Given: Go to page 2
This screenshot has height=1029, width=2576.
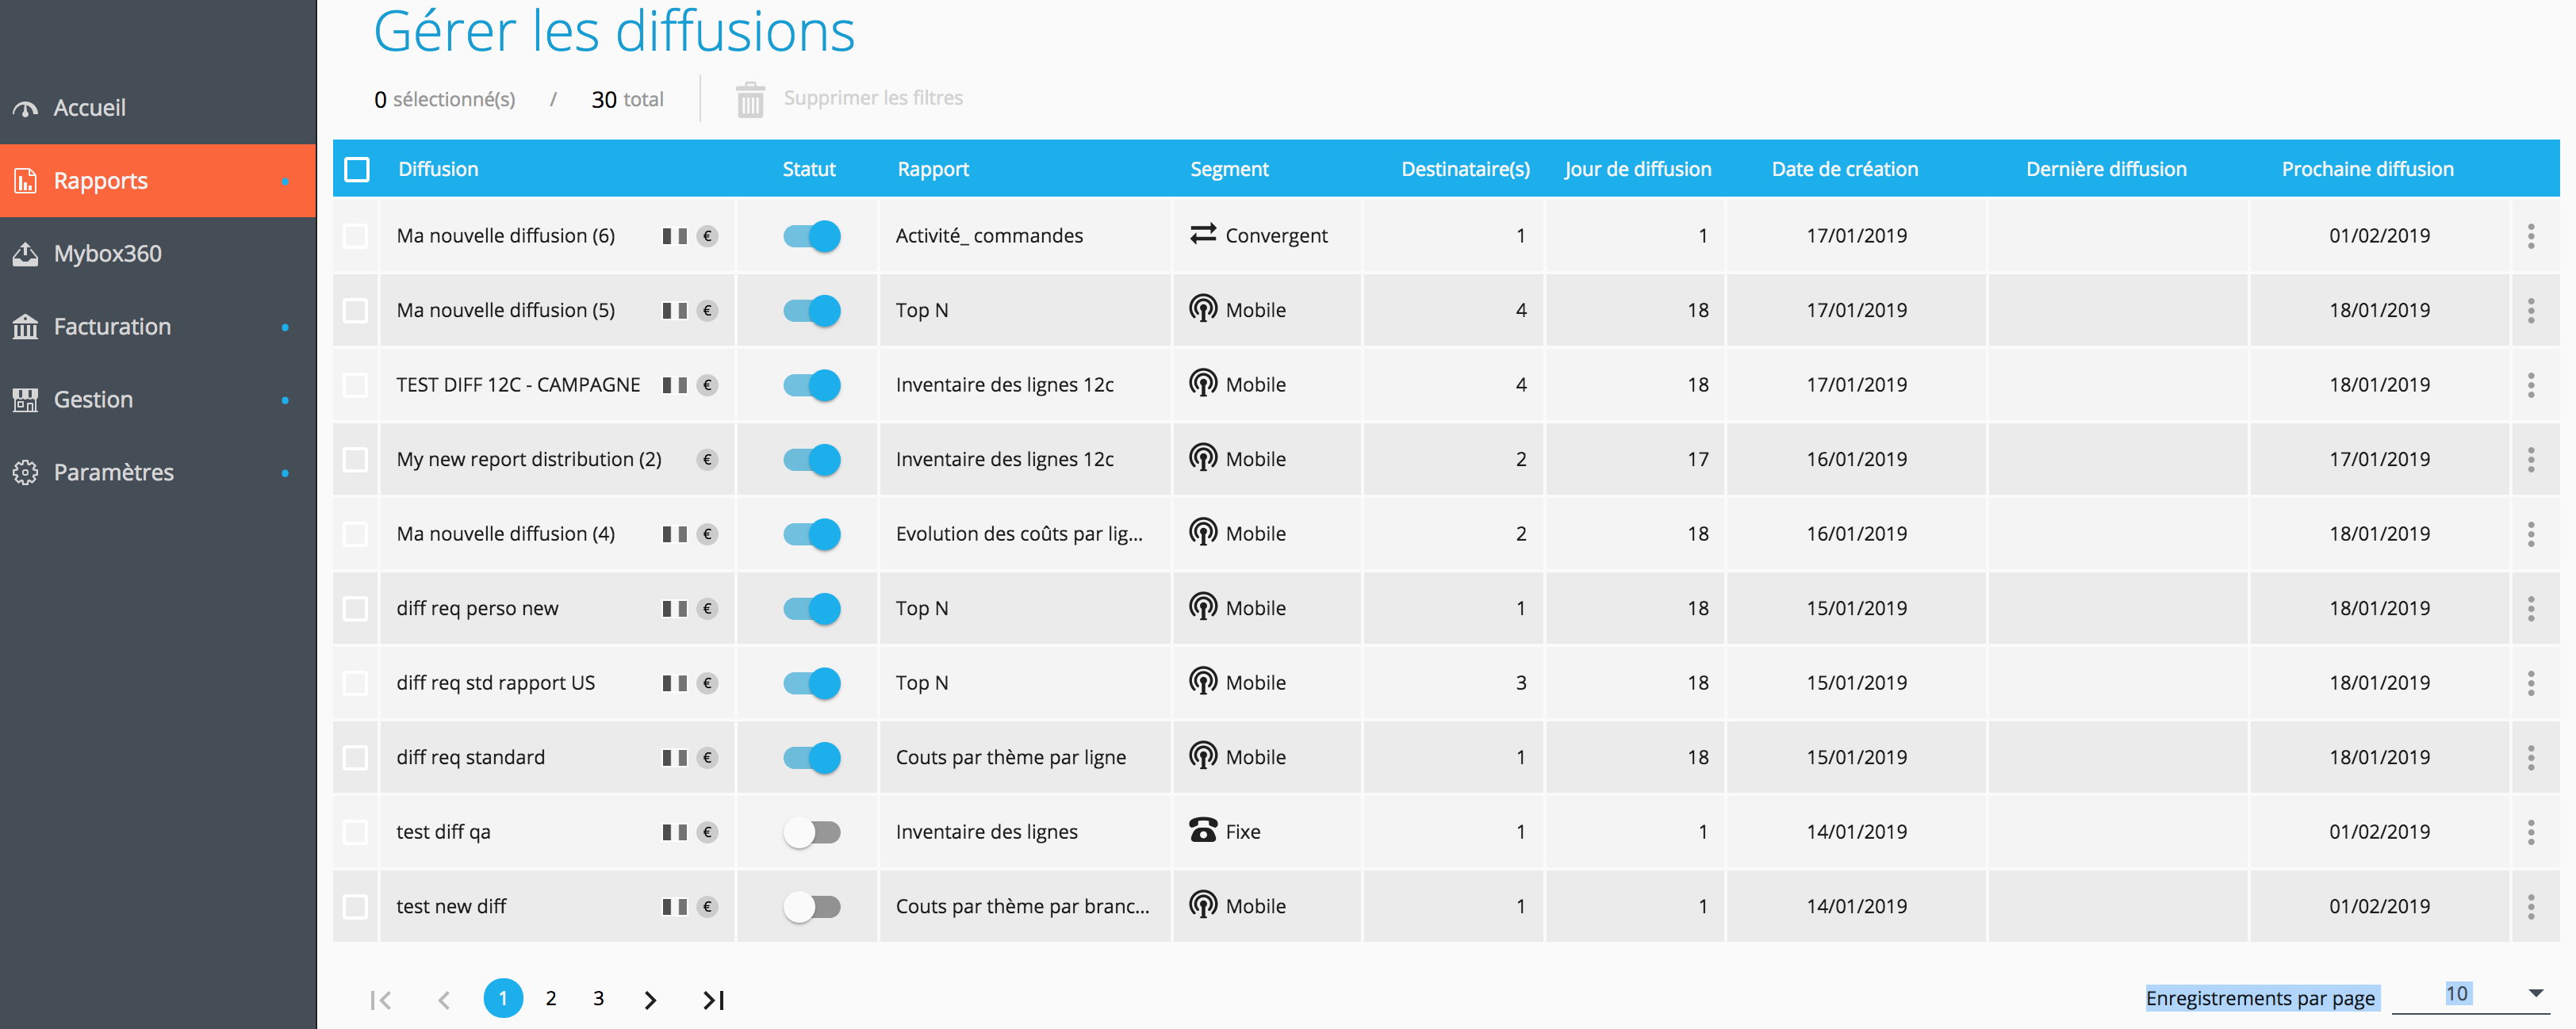Looking at the screenshot, I should (551, 998).
